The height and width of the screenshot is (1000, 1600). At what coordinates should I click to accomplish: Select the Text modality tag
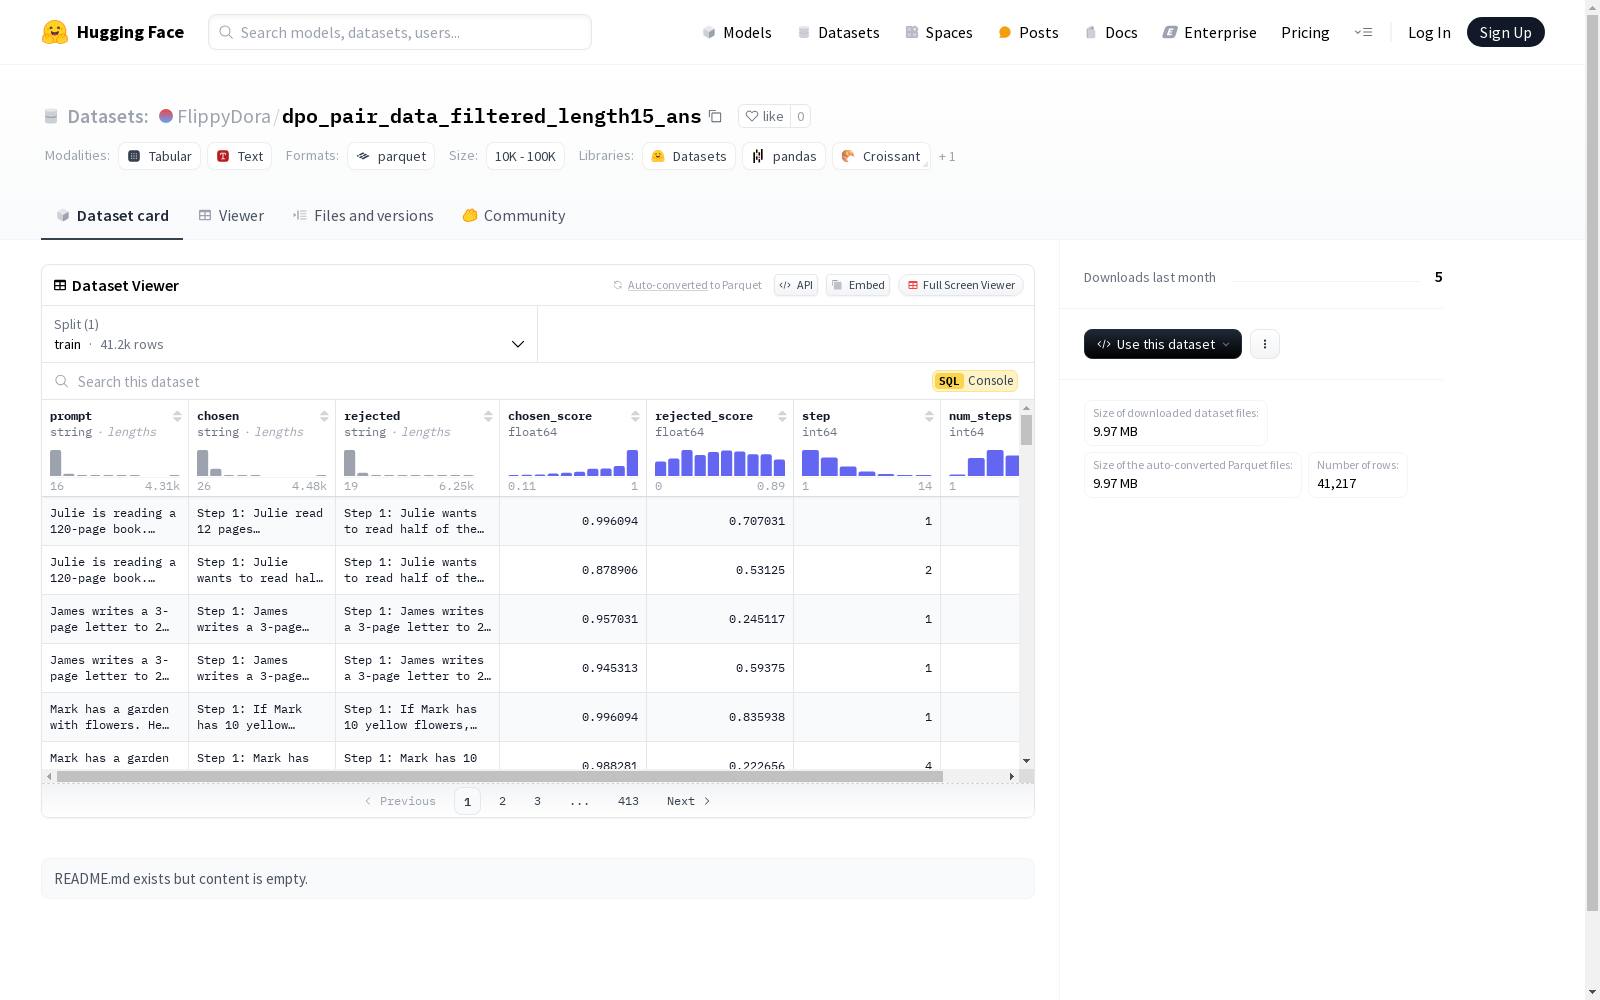coord(240,156)
